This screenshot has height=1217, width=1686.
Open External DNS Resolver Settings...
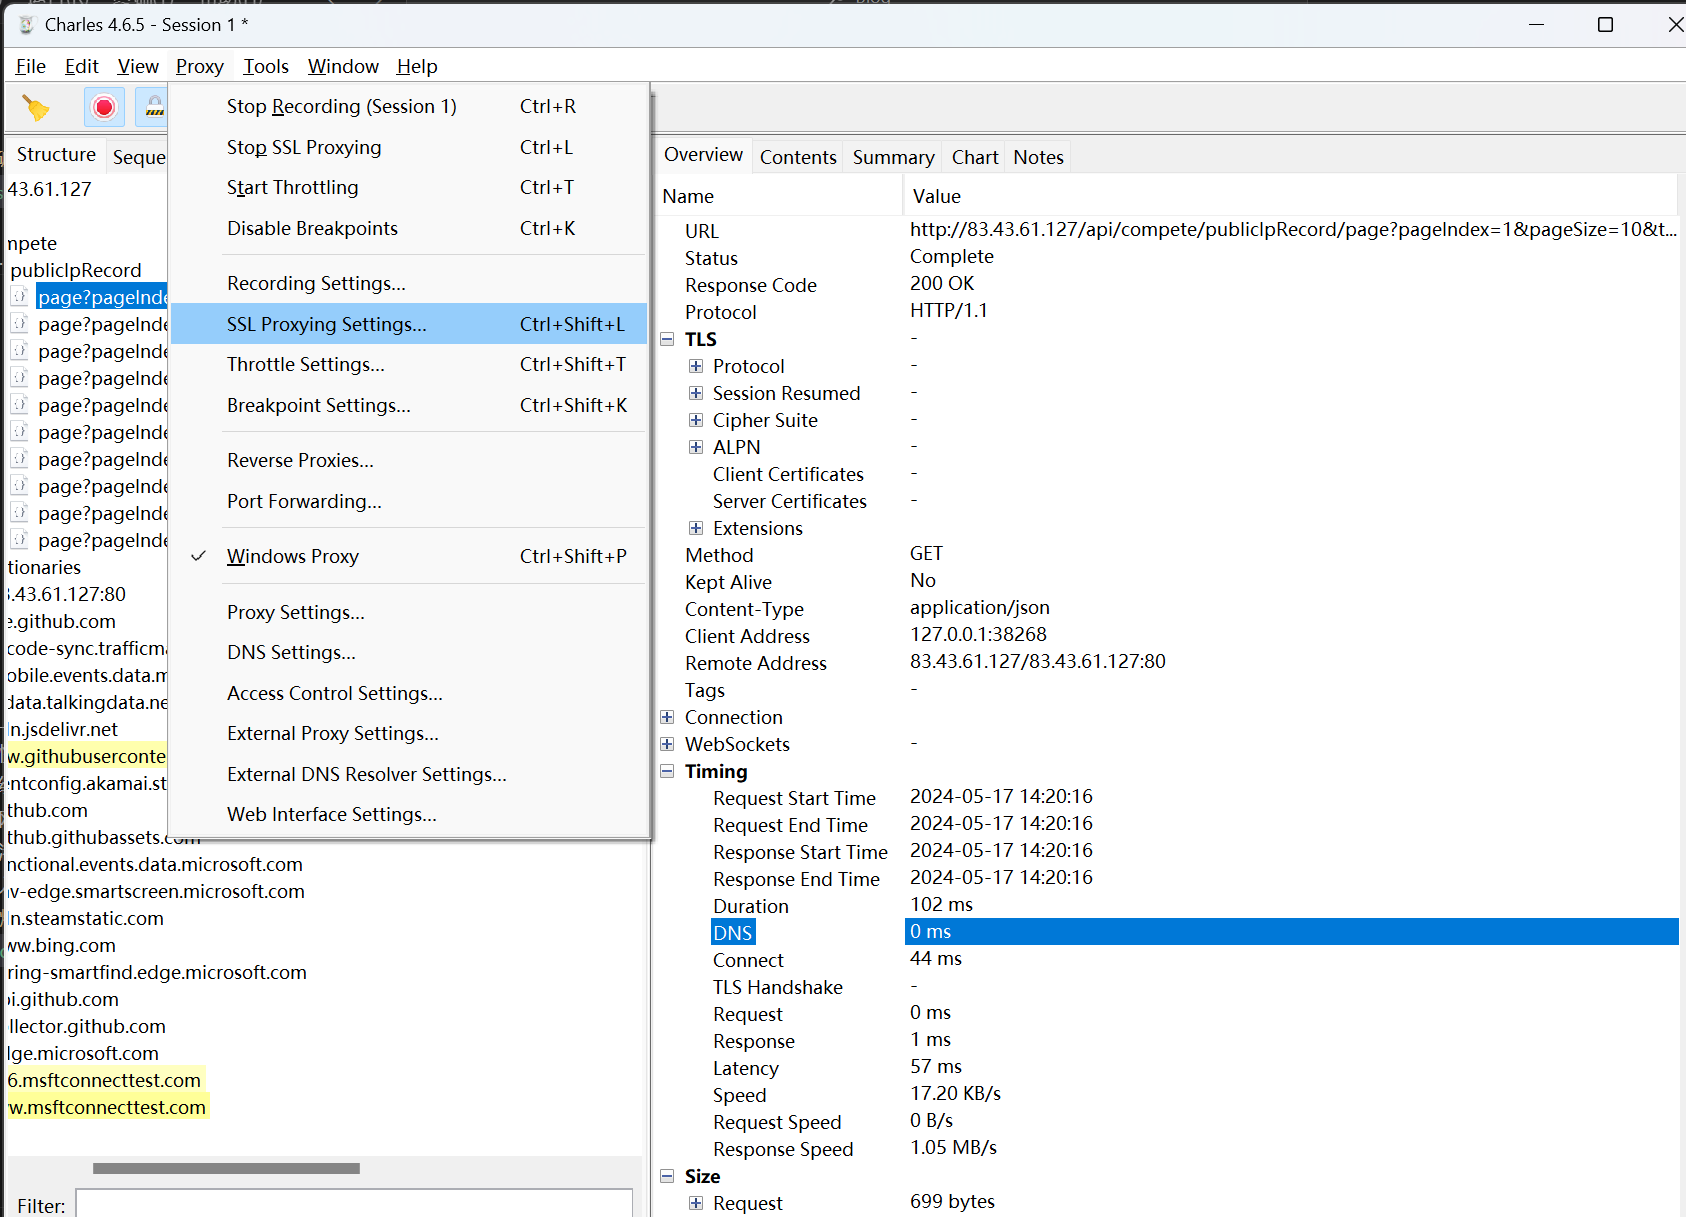410,774
